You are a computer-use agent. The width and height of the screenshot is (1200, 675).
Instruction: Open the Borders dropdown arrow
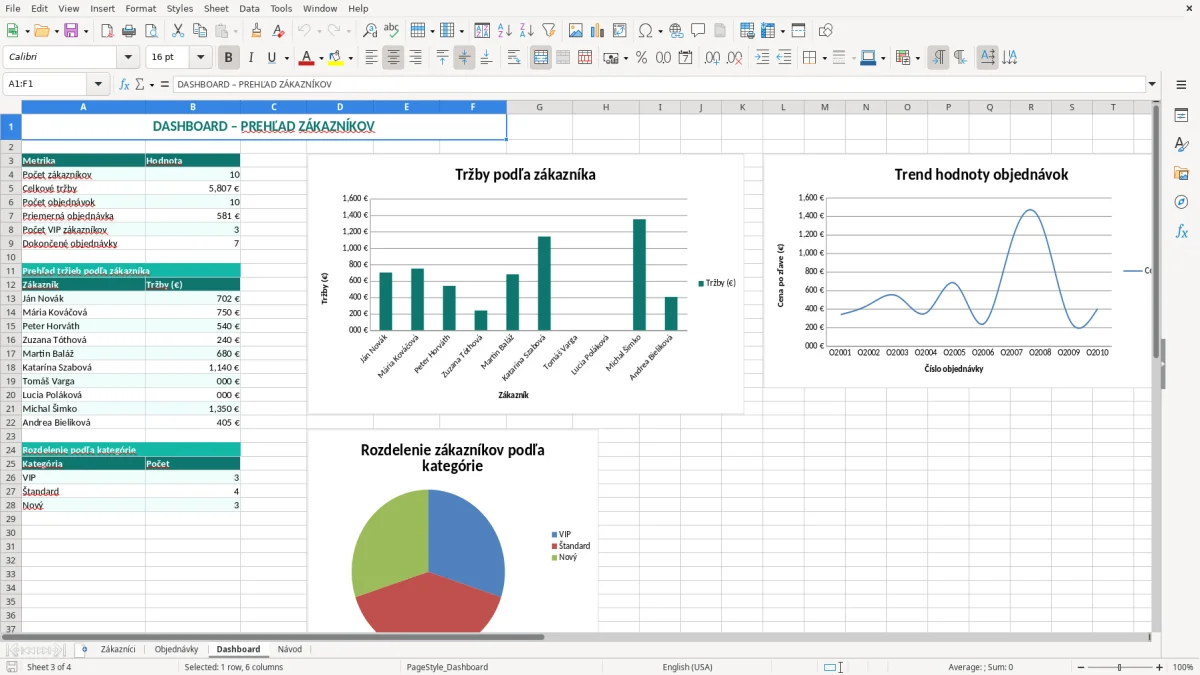click(x=825, y=58)
